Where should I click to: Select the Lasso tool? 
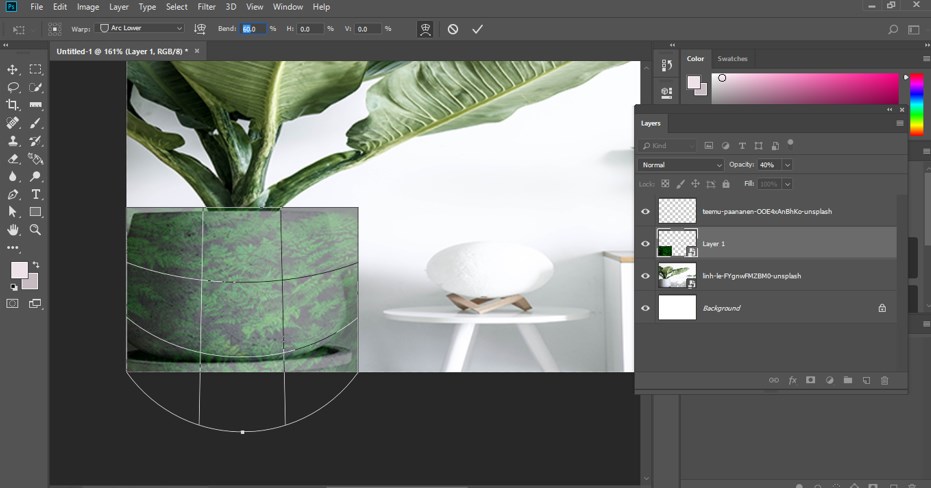tap(13, 87)
